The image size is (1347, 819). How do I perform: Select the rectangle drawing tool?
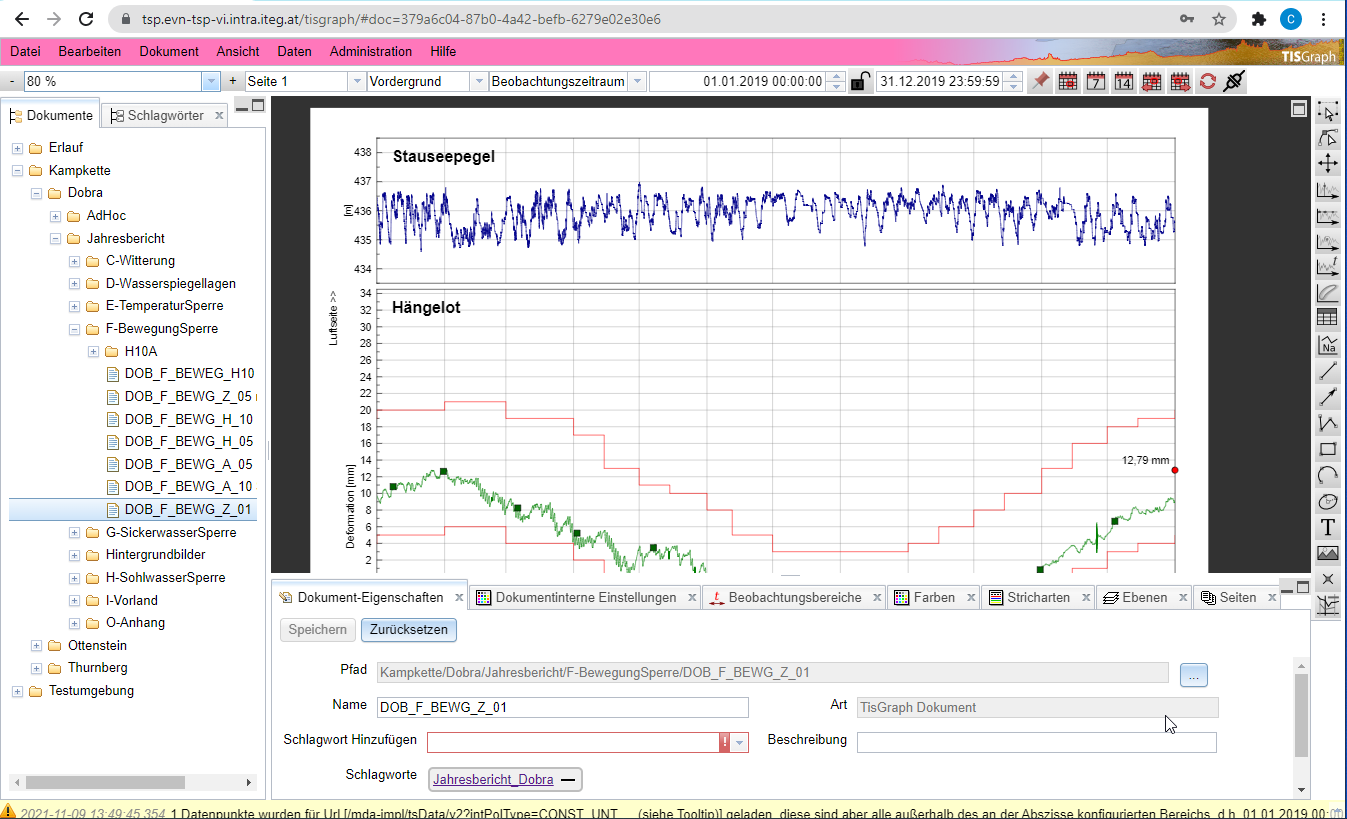[x=1328, y=449]
